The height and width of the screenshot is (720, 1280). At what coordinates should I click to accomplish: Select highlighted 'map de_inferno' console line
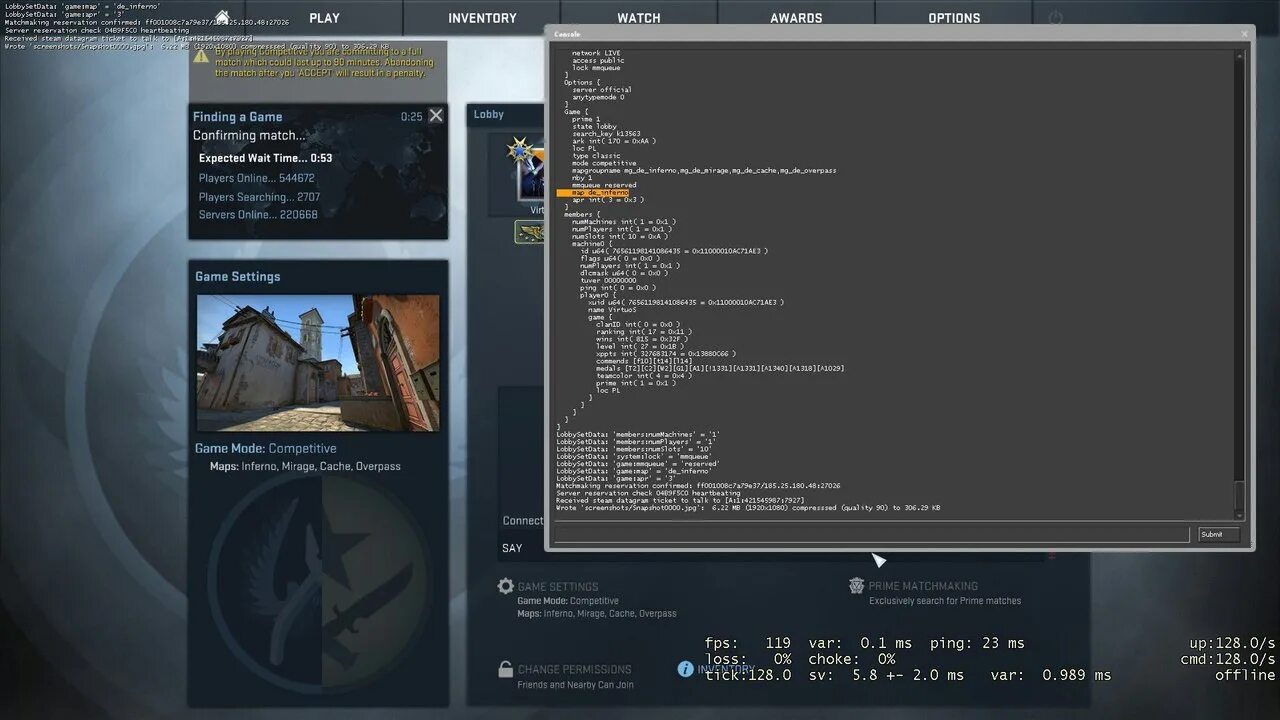[593, 193]
